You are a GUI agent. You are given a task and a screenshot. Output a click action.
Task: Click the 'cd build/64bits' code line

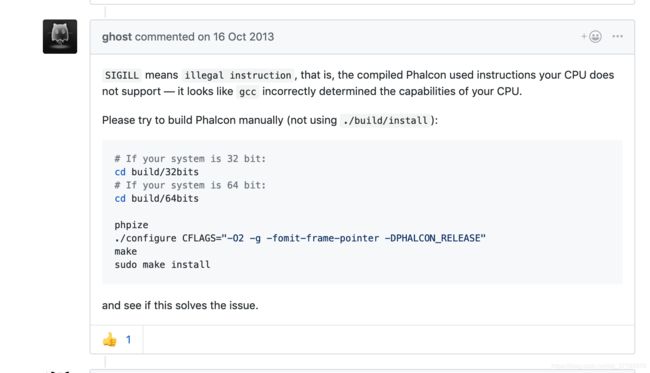click(x=157, y=199)
